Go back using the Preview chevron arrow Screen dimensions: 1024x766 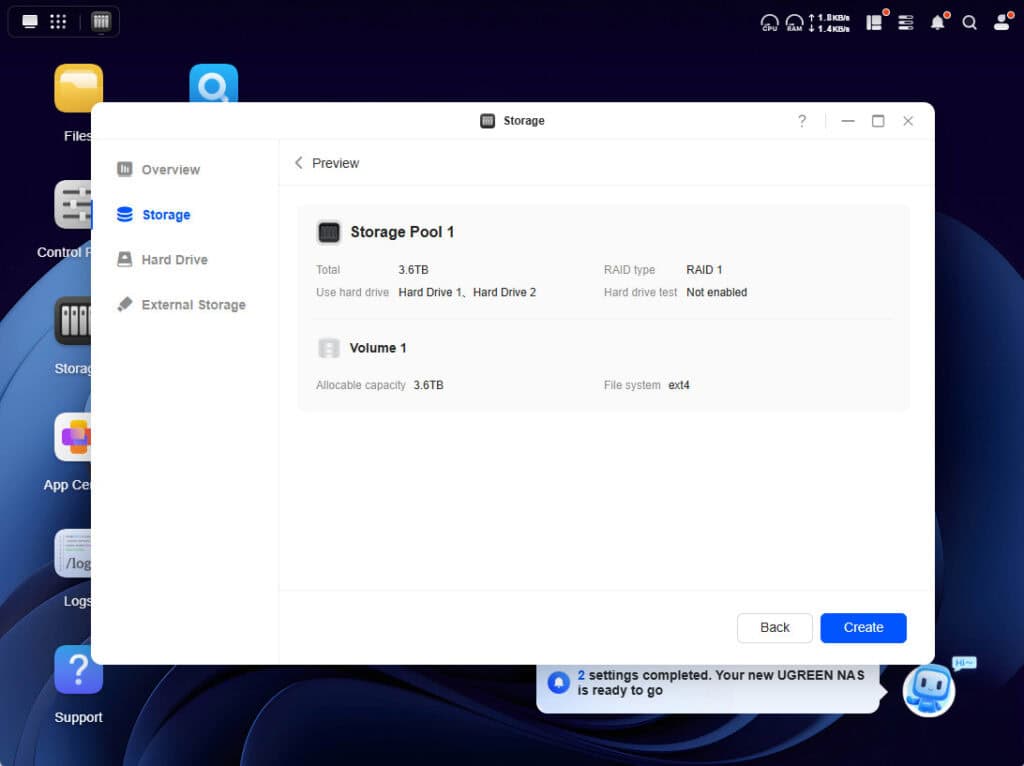point(298,163)
